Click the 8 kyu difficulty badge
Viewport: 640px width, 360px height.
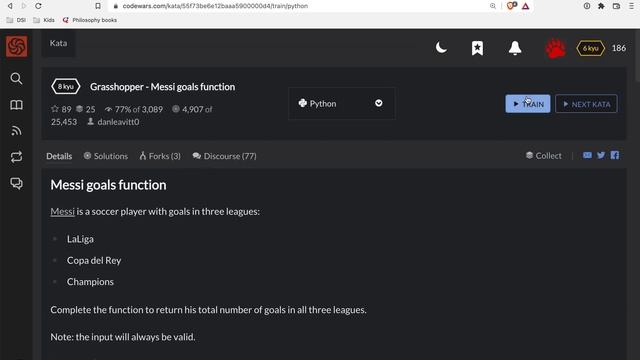click(x=66, y=87)
